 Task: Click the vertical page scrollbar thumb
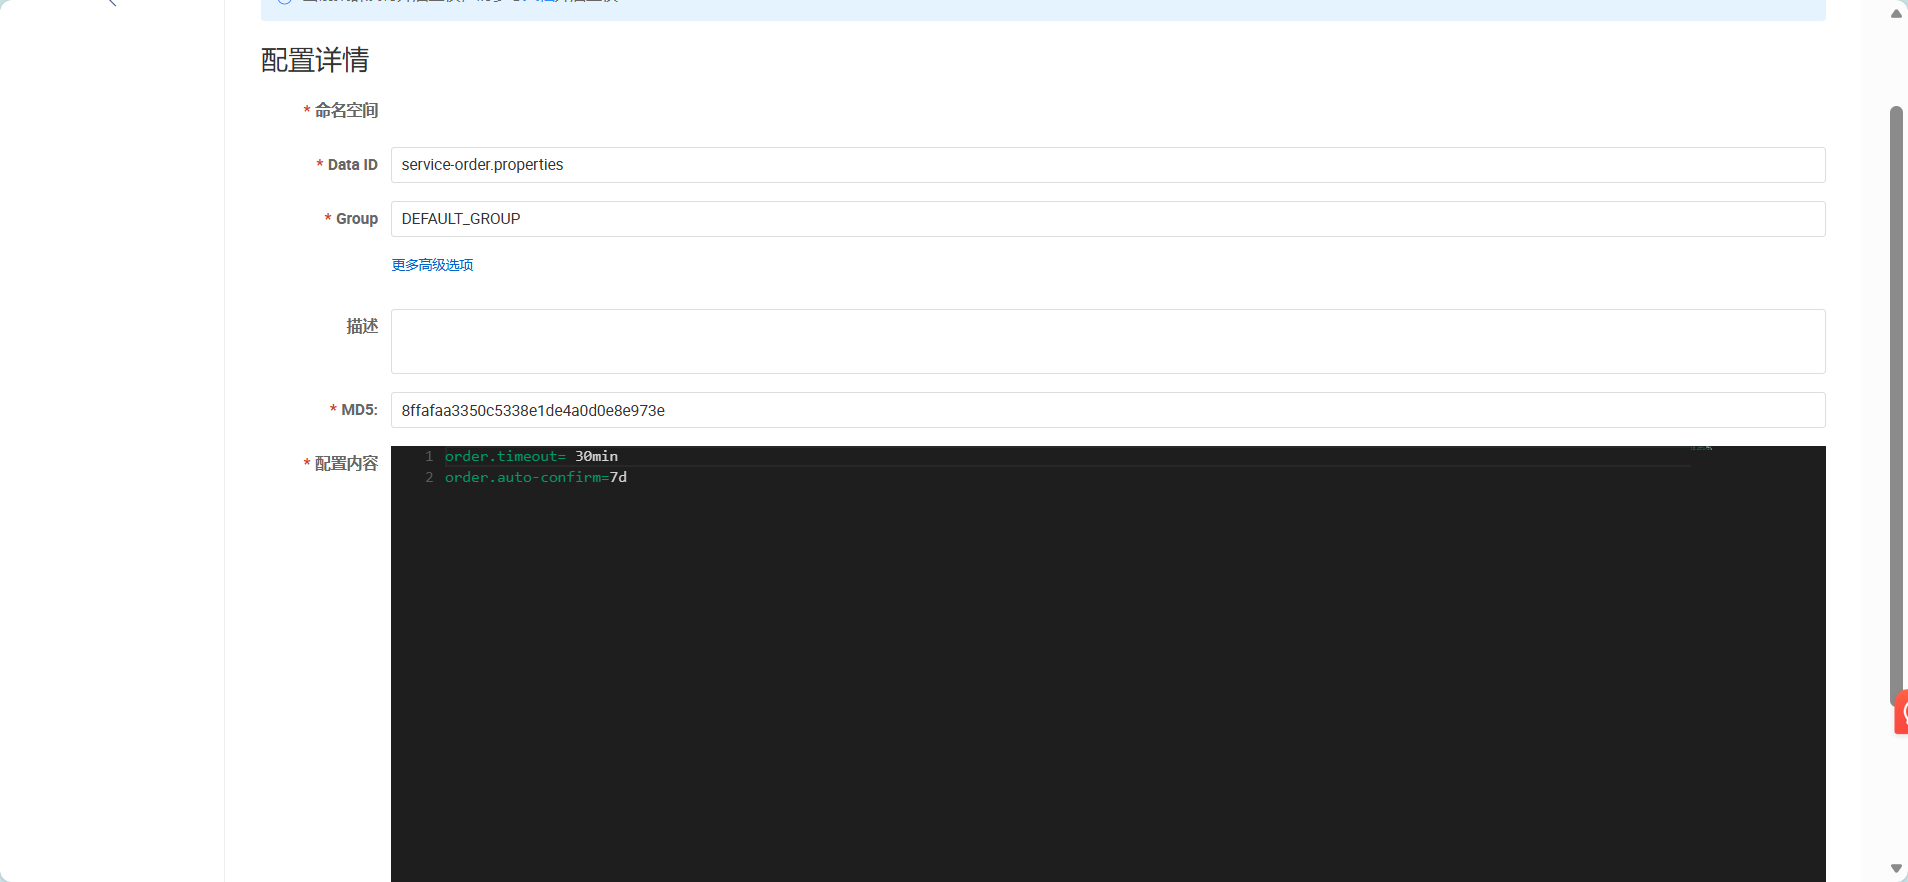click(1896, 400)
